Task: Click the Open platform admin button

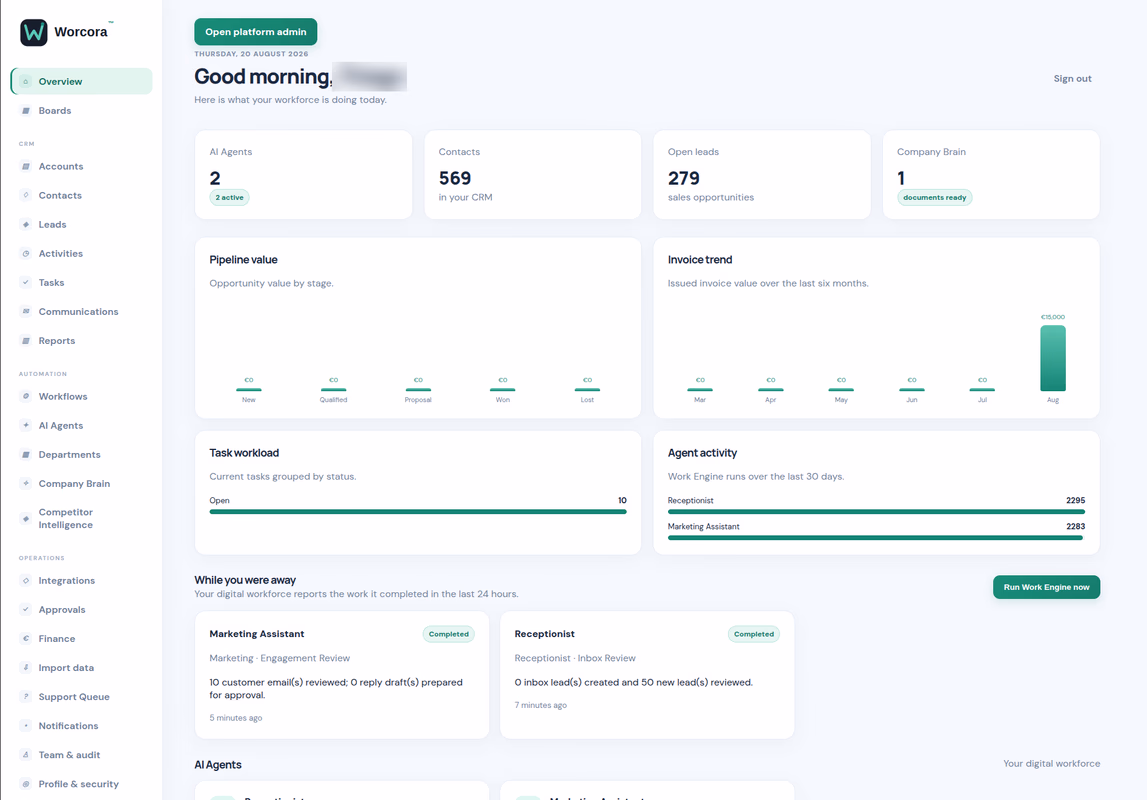Action: [255, 32]
